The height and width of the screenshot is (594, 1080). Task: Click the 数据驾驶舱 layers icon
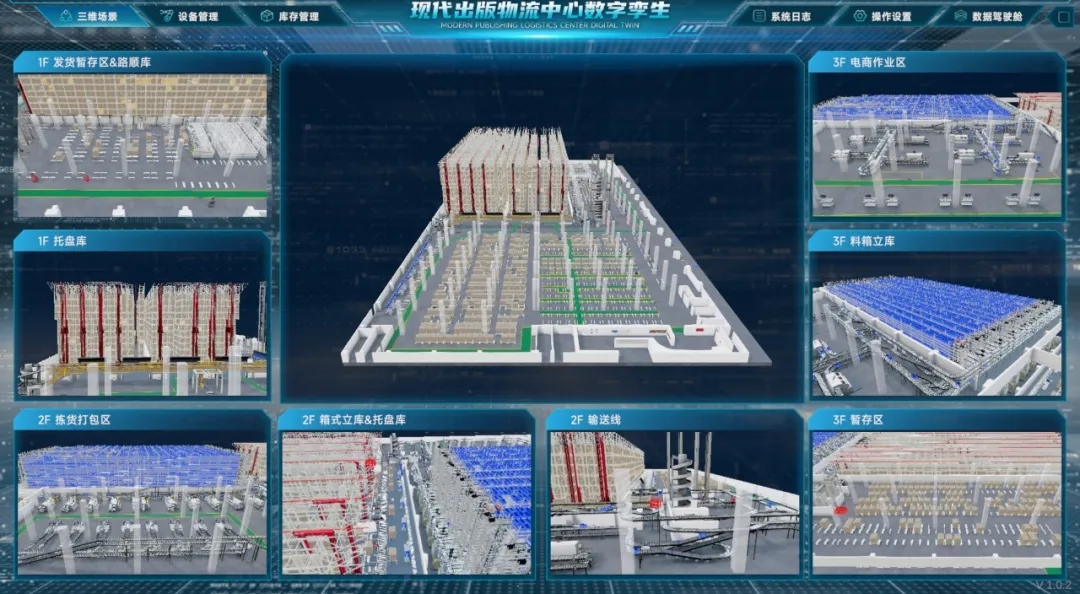[x=960, y=16]
